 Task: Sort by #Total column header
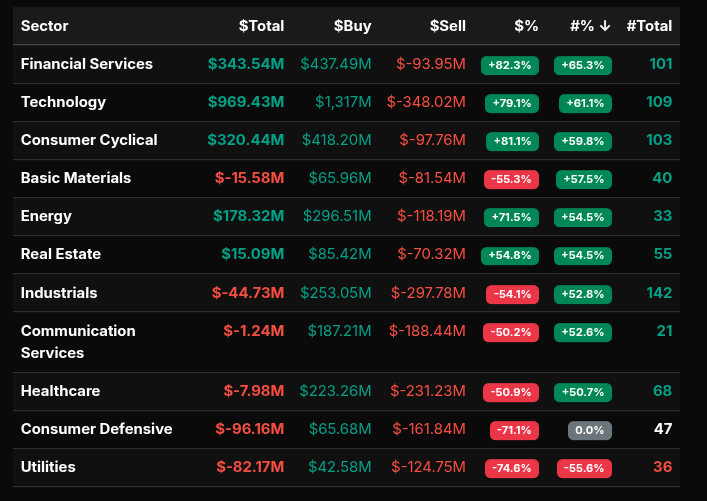(648, 26)
